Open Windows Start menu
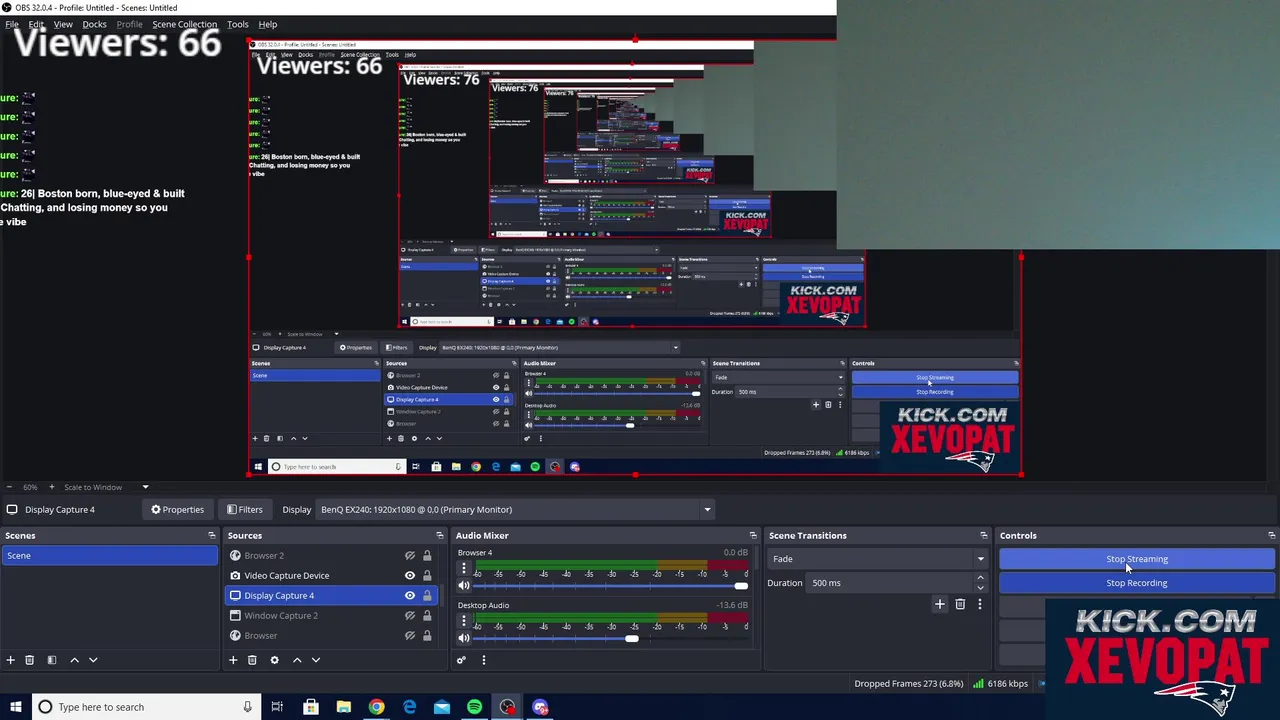Screen dimensions: 1280x720 coord(16,707)
